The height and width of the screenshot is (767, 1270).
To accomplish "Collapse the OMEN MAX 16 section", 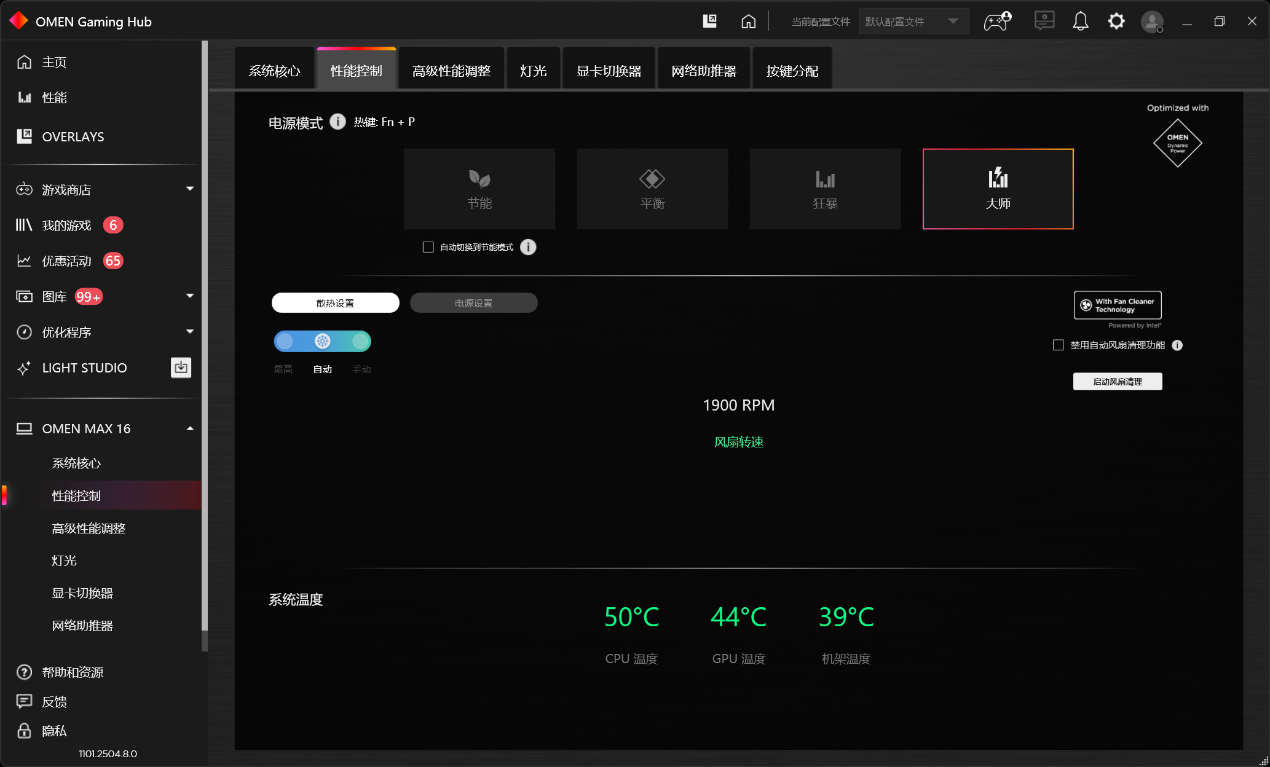I will (188, 427).
